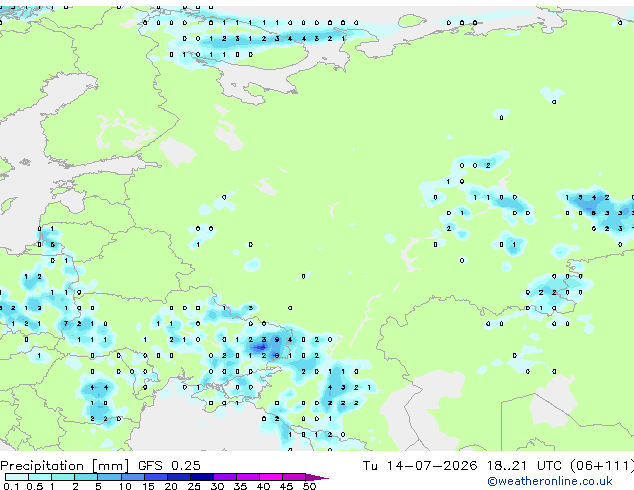The height and width of the screenshot is (490, 634).
Task: Click the "50" legend scale label
Action: pyautogui.click(x=309, y=486)
